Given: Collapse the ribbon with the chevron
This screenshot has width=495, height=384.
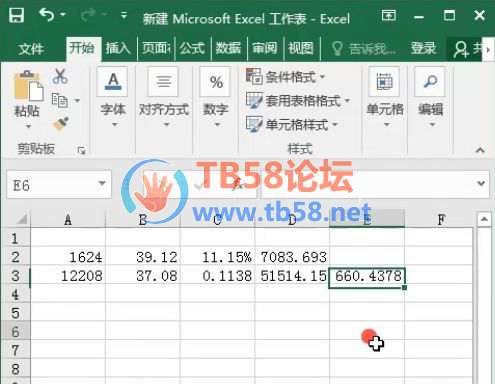Looking at the screenshot, I should coord(480,150).
